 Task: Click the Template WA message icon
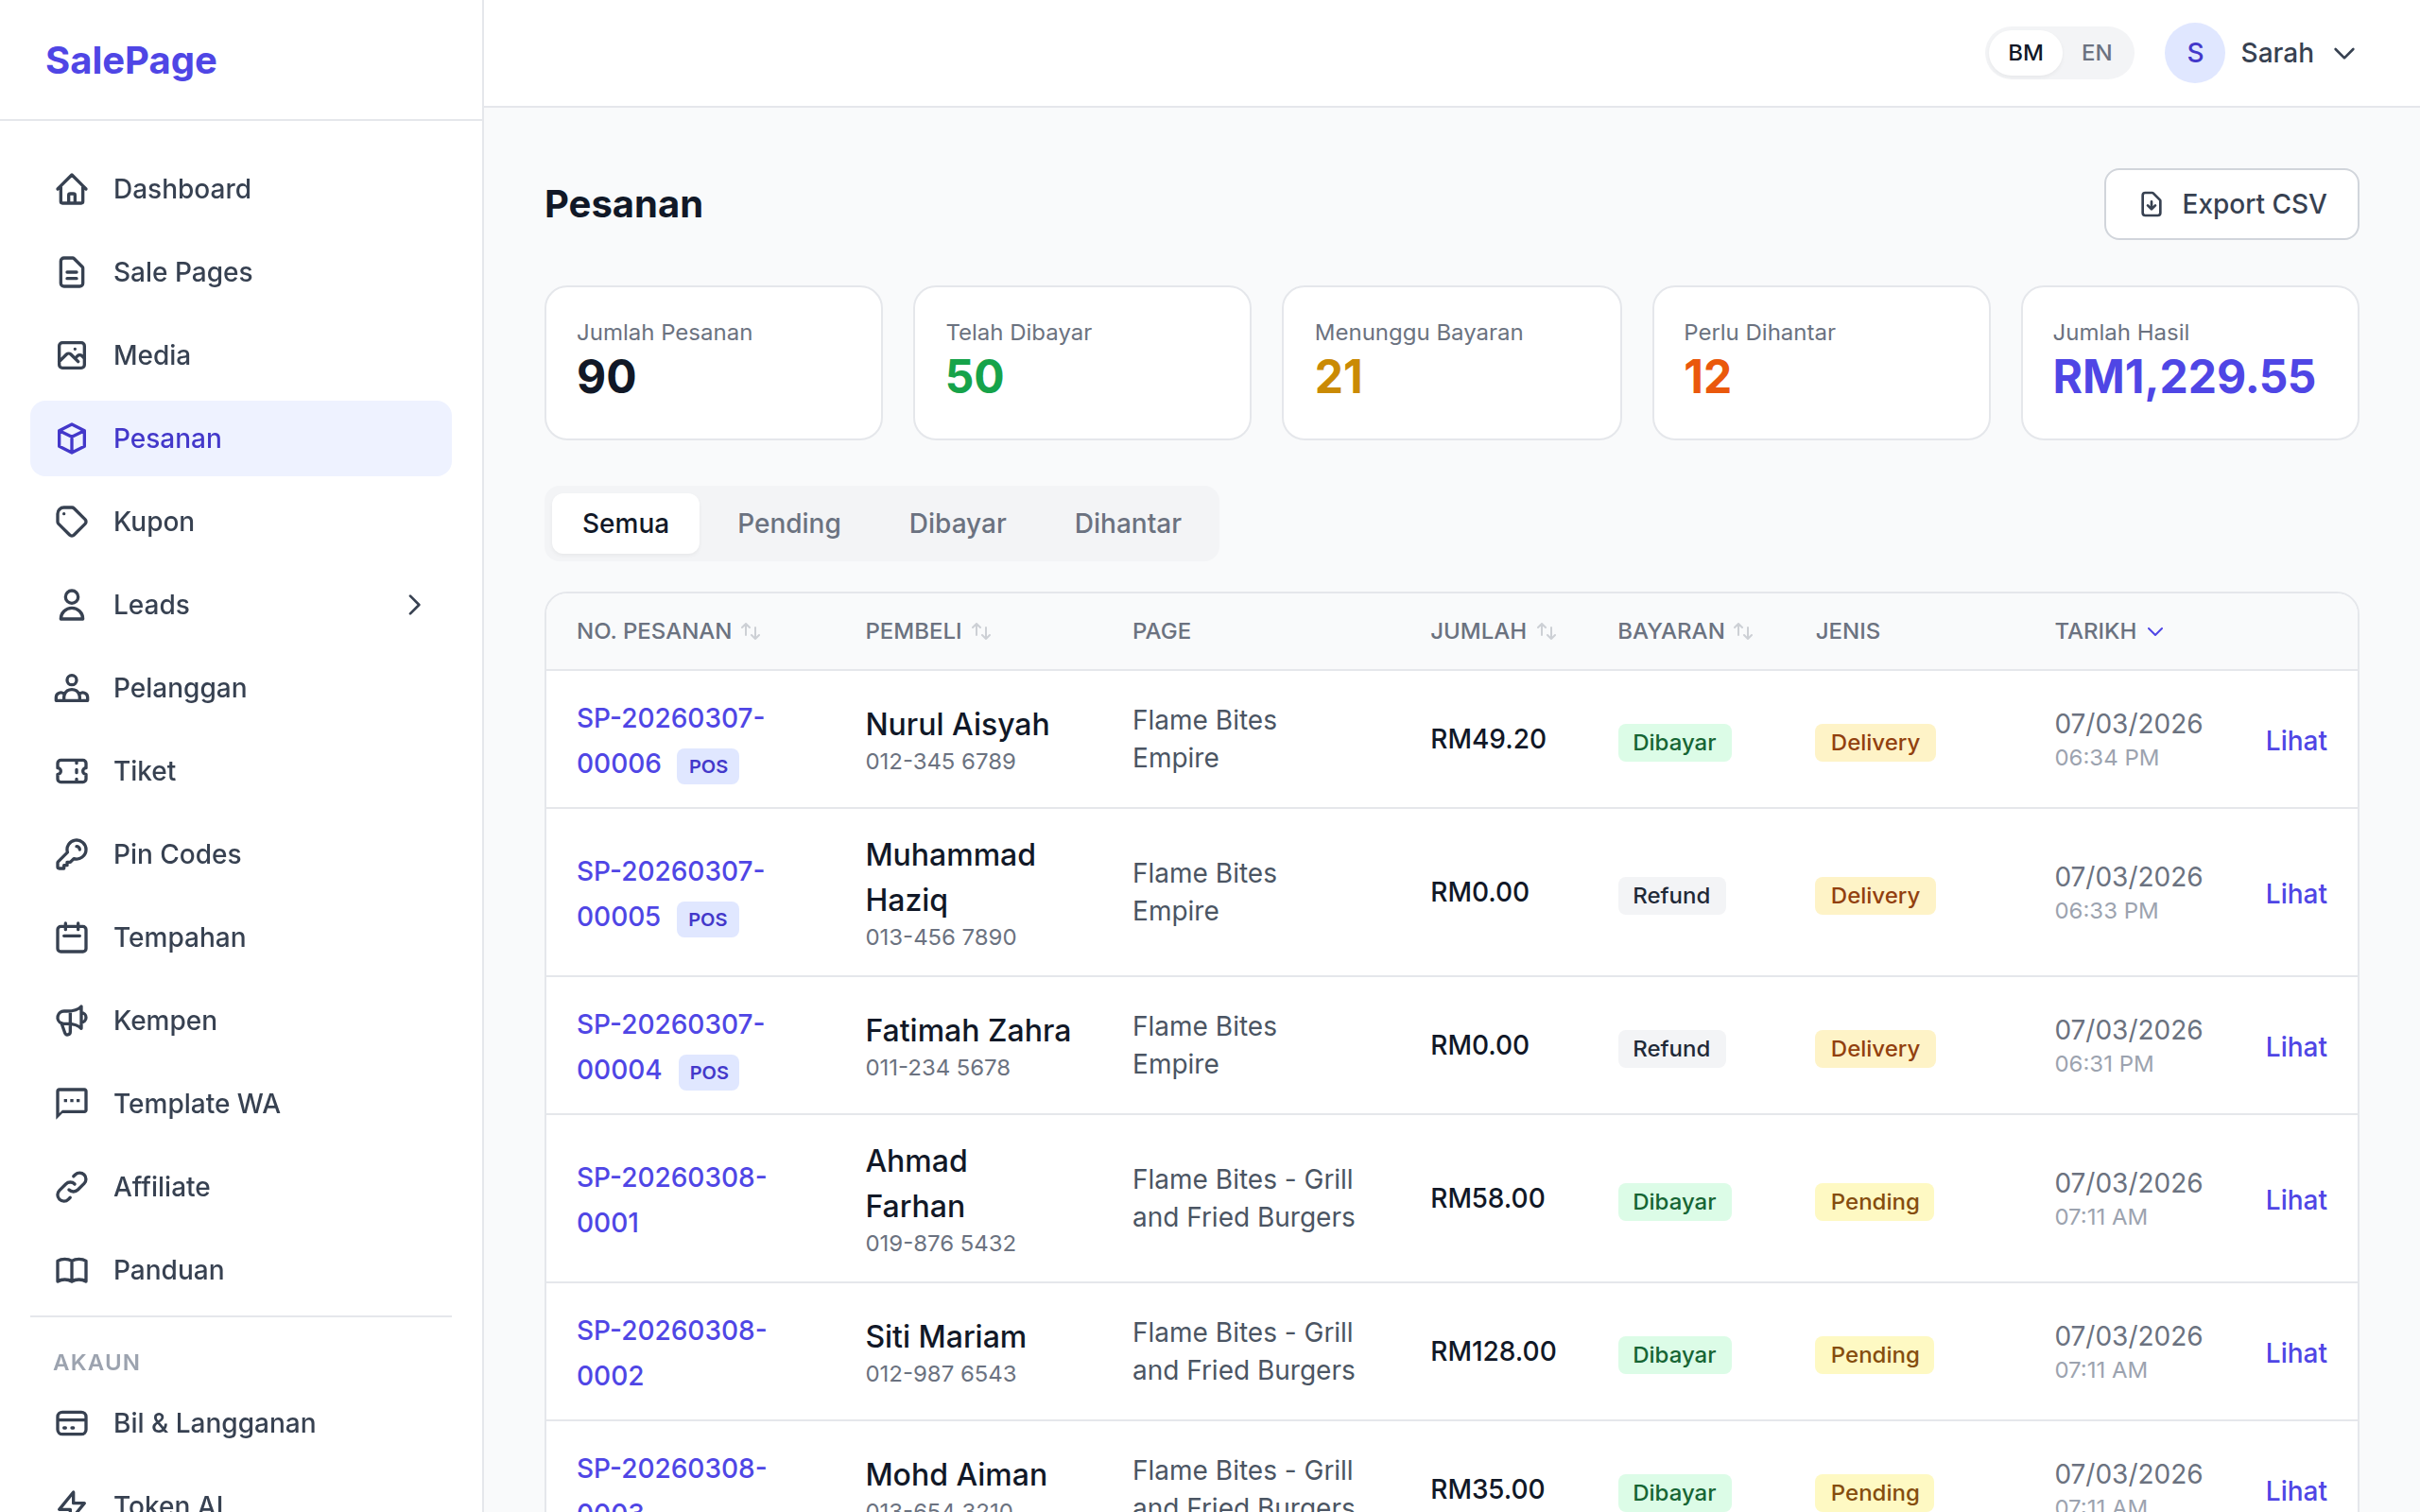tap(71, 1103)
